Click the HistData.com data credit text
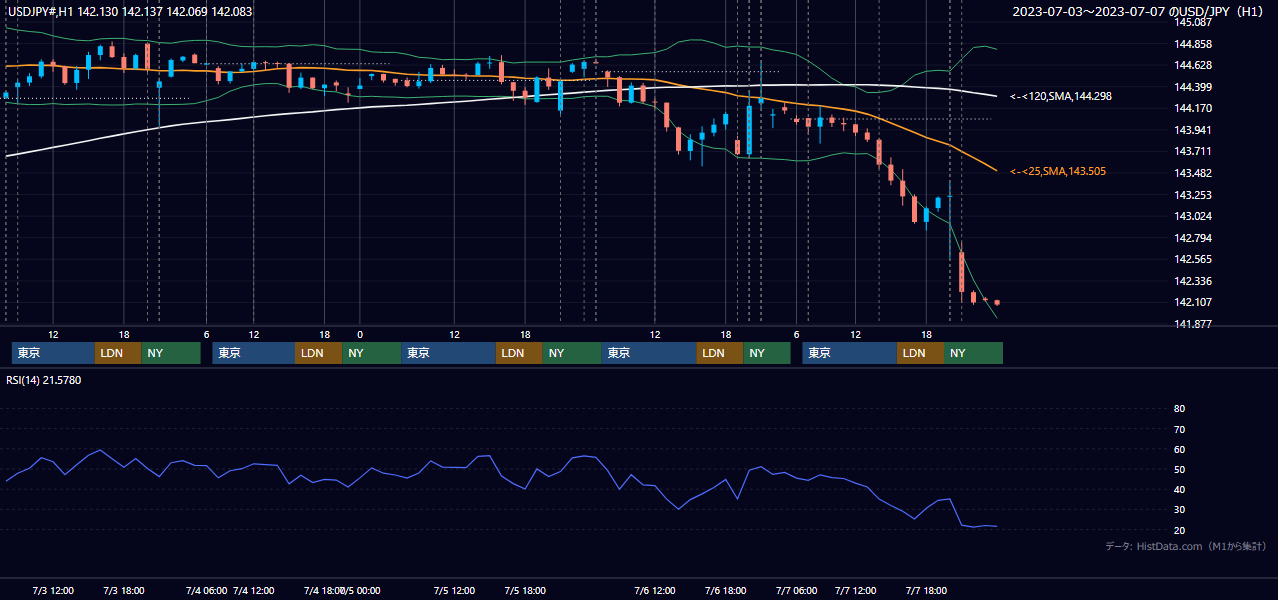This screenshot has height=600, width=1278. [1186, 546]
